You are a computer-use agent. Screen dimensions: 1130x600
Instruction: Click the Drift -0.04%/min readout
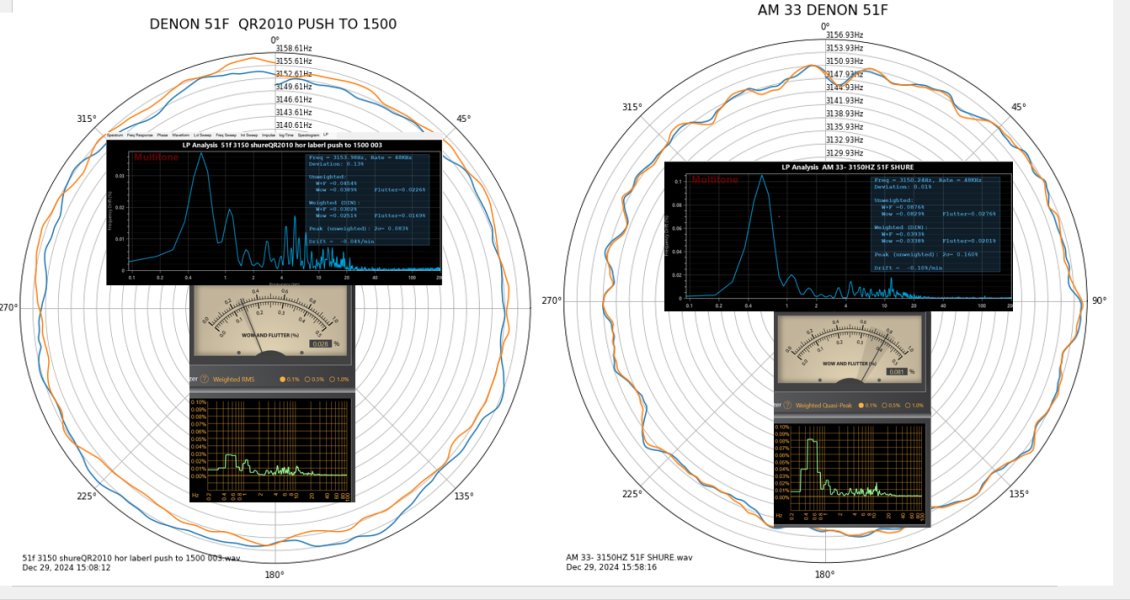tap(341, 241)
